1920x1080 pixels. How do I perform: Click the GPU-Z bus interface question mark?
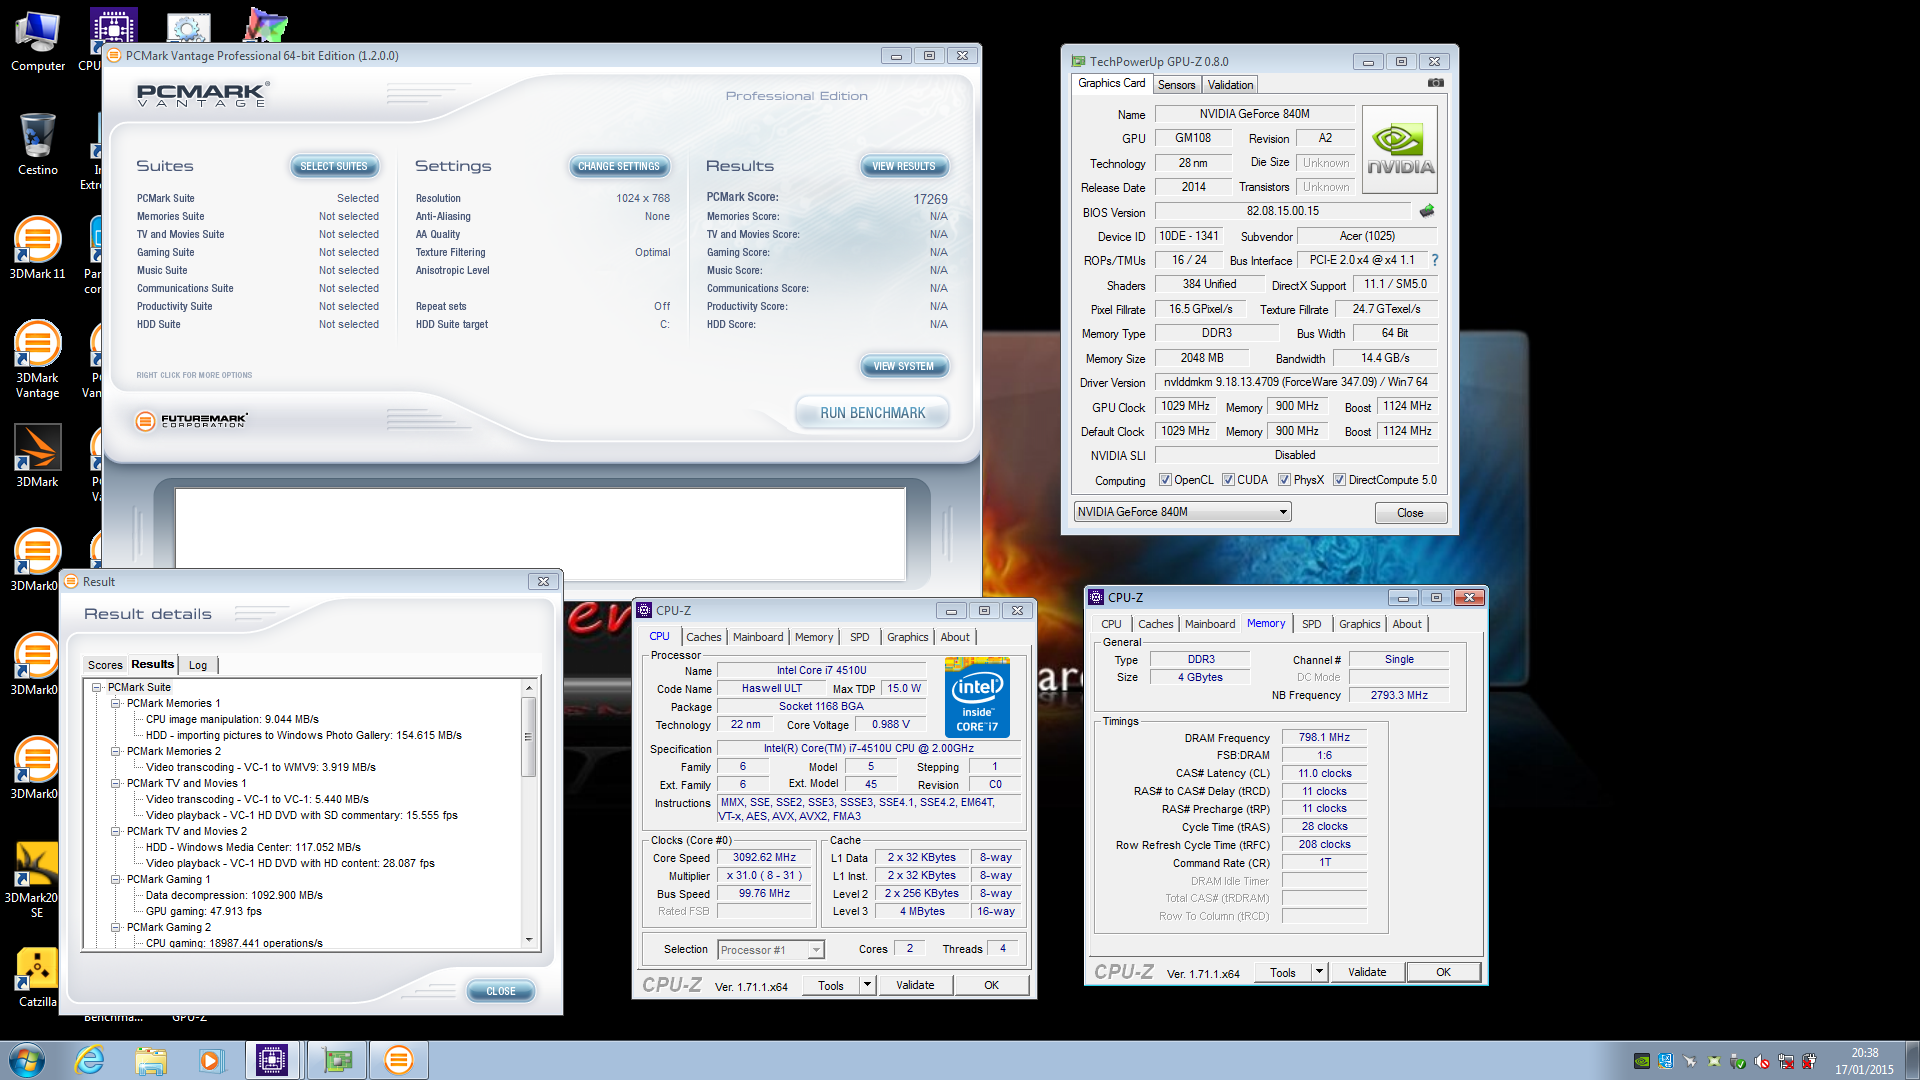(1435, 260)
